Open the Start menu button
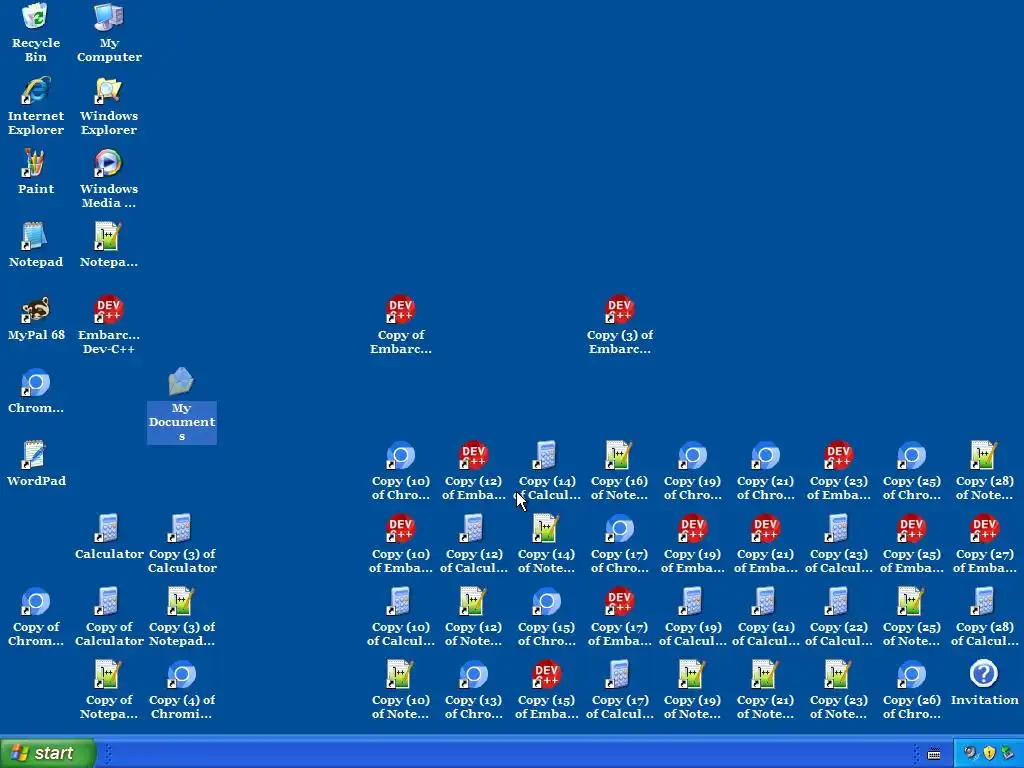The height and width of the screenshot is (768, 1024). (48, 753)
